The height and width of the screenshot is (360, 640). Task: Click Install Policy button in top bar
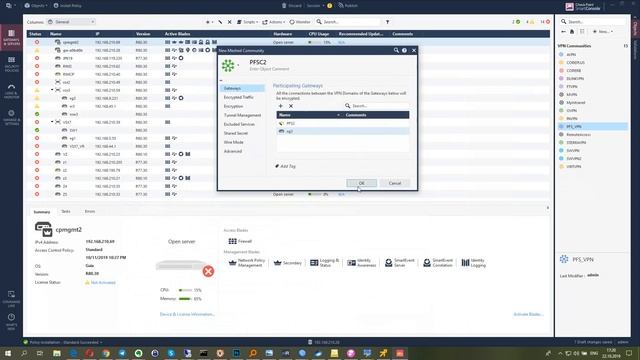tap(68, 6)
